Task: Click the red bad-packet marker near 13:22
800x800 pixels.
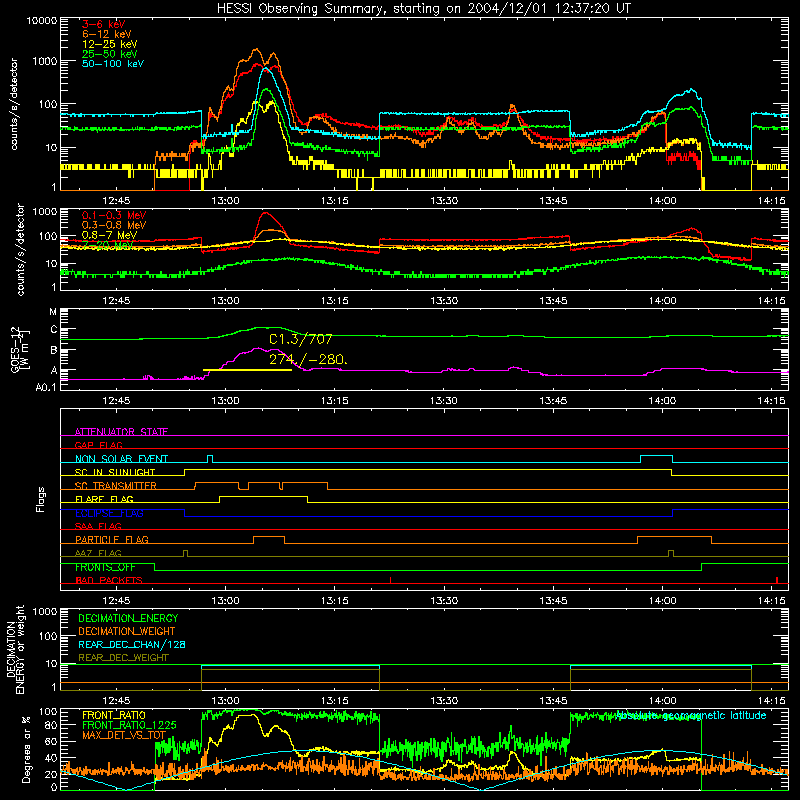Action: coord(390,580)
